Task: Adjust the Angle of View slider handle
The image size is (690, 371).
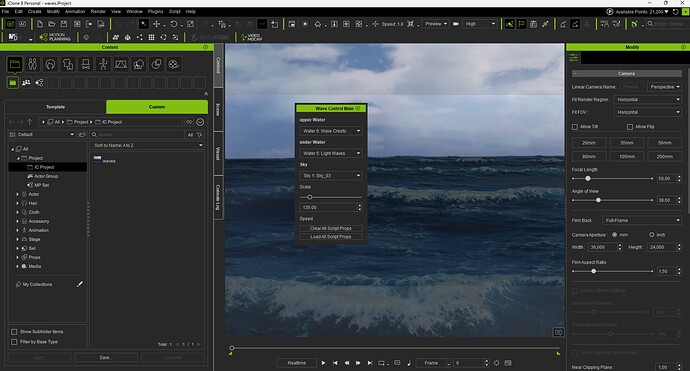Action: (598, 200)
